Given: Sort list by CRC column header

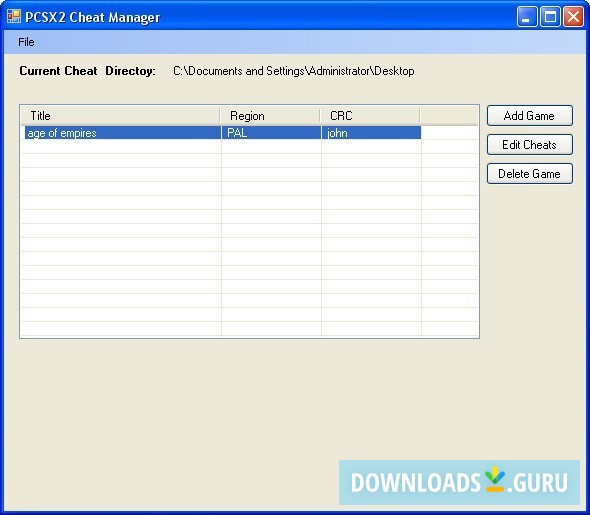Looking at the screenshot, I should pyautogui.click(x=370, y=115).
